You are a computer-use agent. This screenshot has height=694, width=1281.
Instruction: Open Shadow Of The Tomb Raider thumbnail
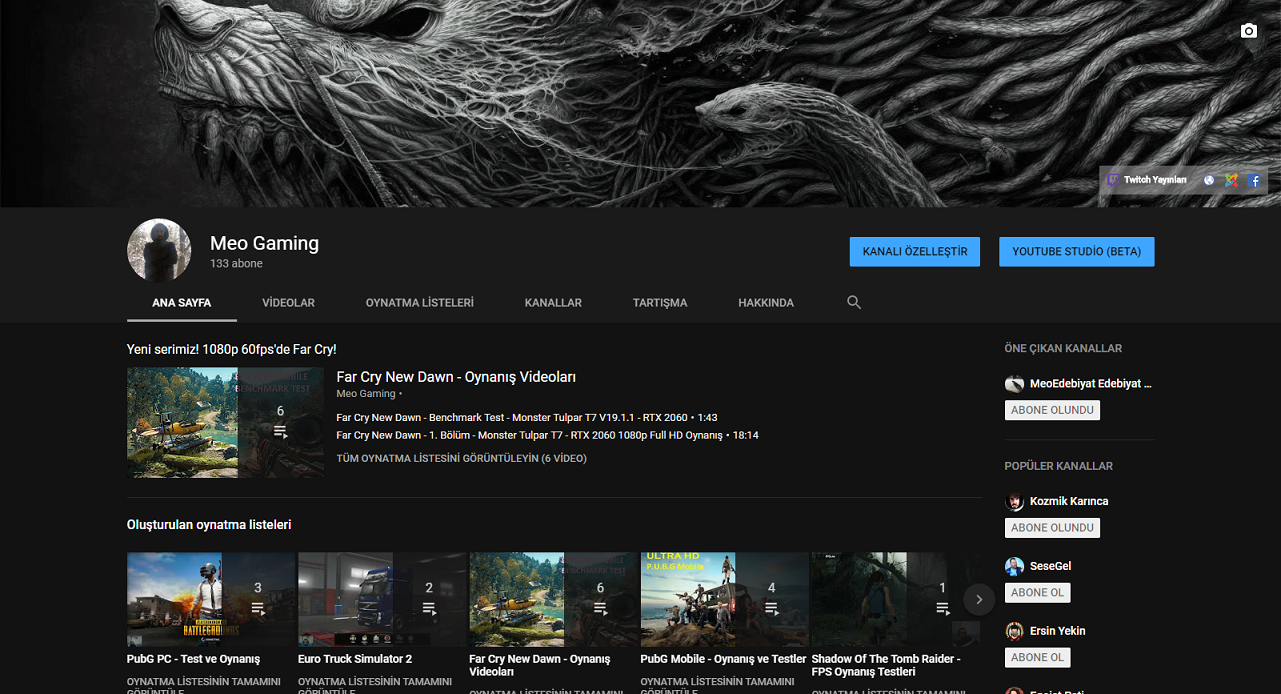[895, 599]
